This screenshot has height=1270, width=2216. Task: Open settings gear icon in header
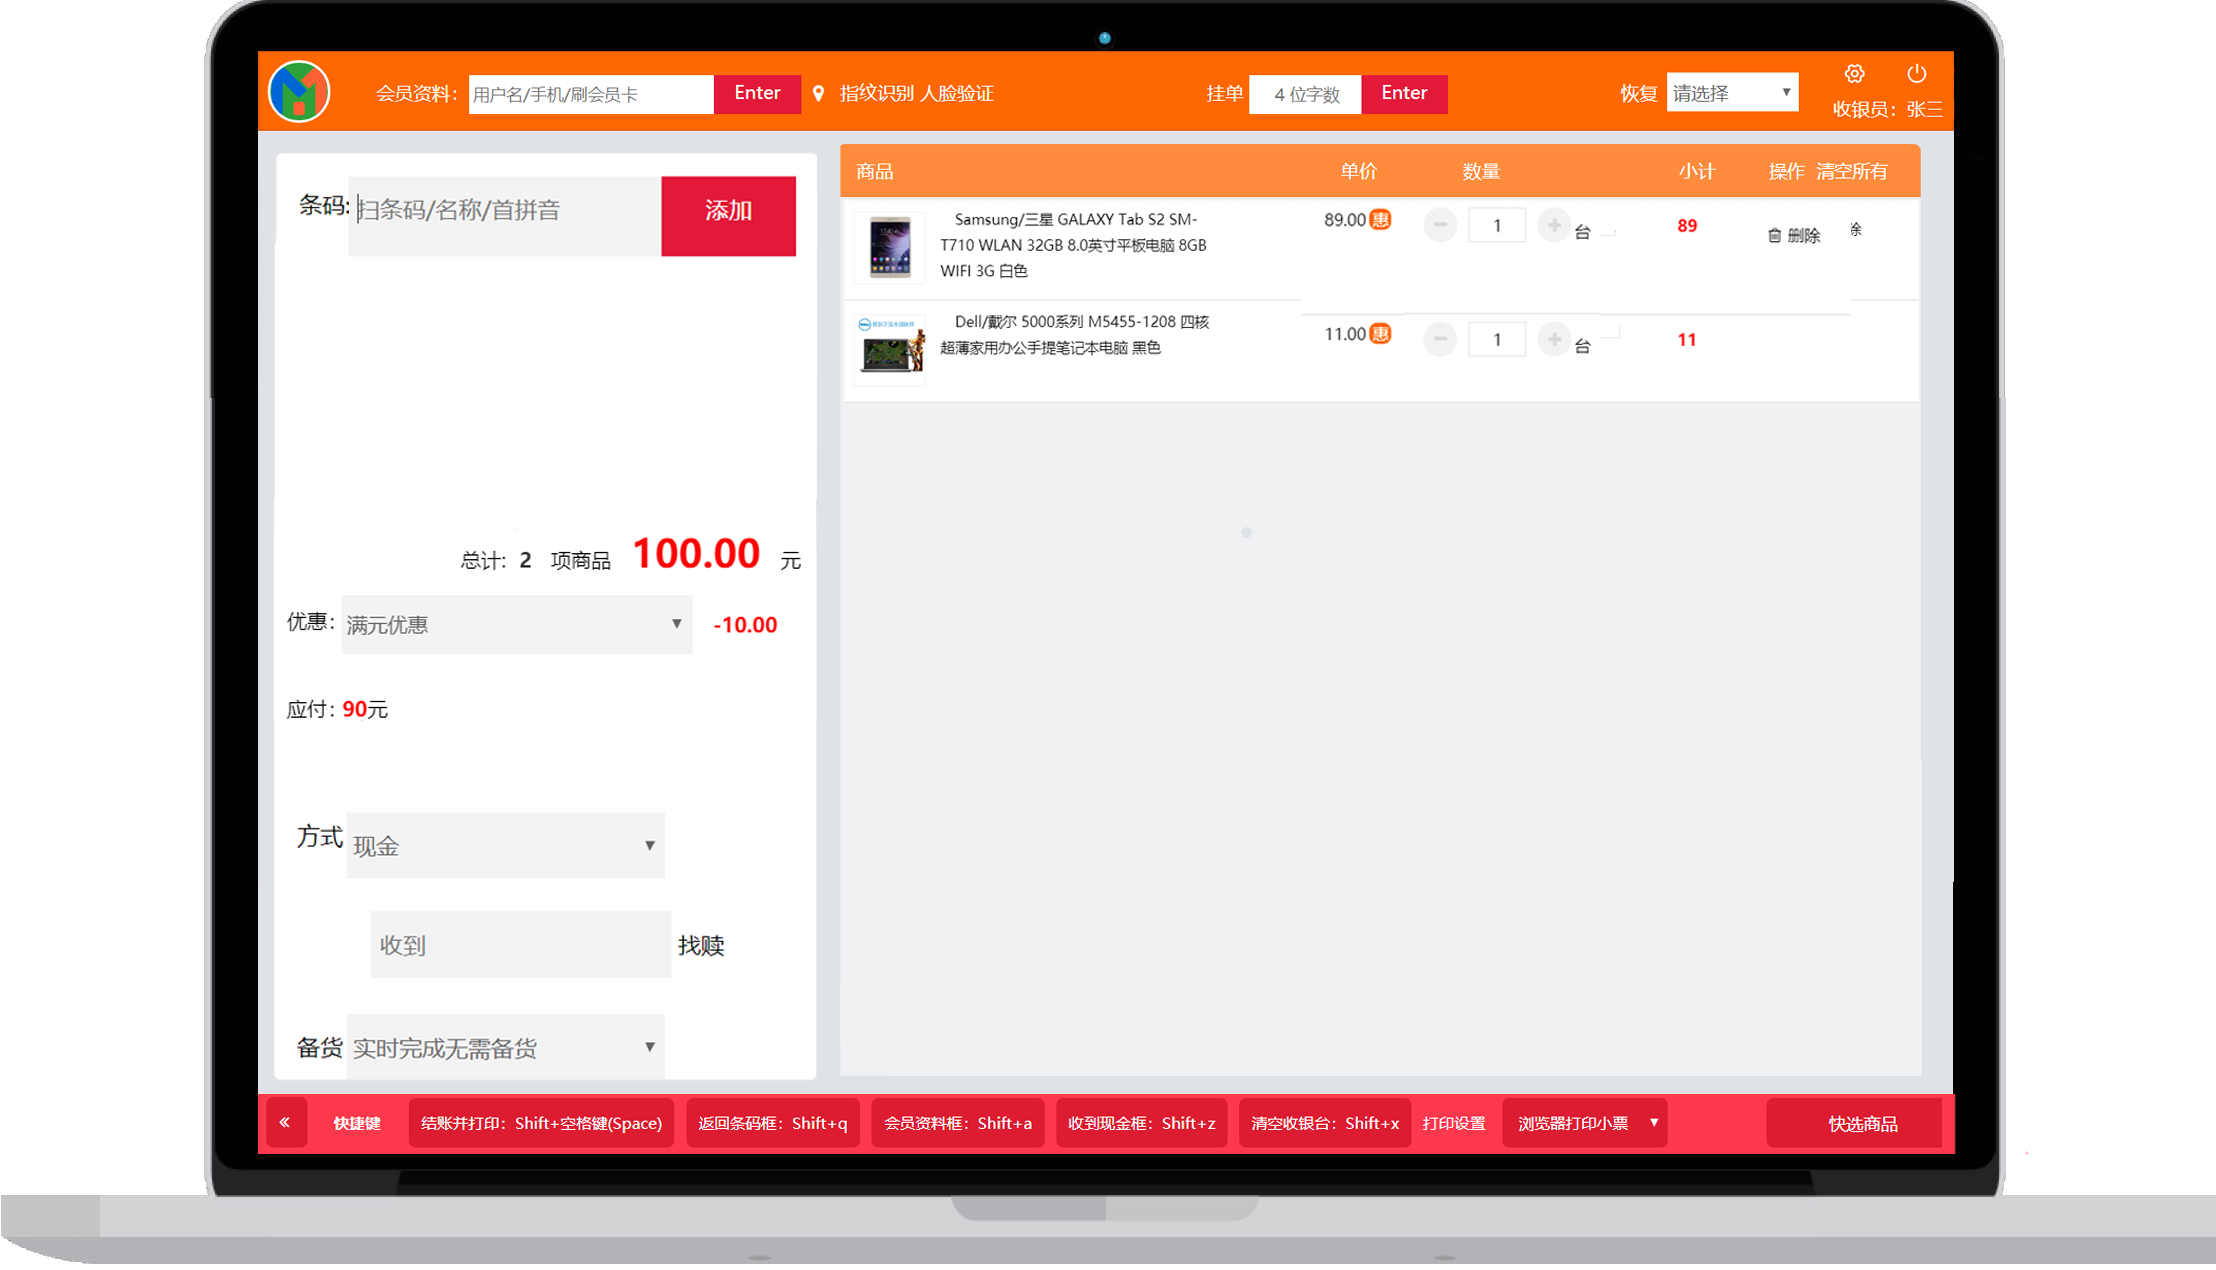click(1854, 74)
